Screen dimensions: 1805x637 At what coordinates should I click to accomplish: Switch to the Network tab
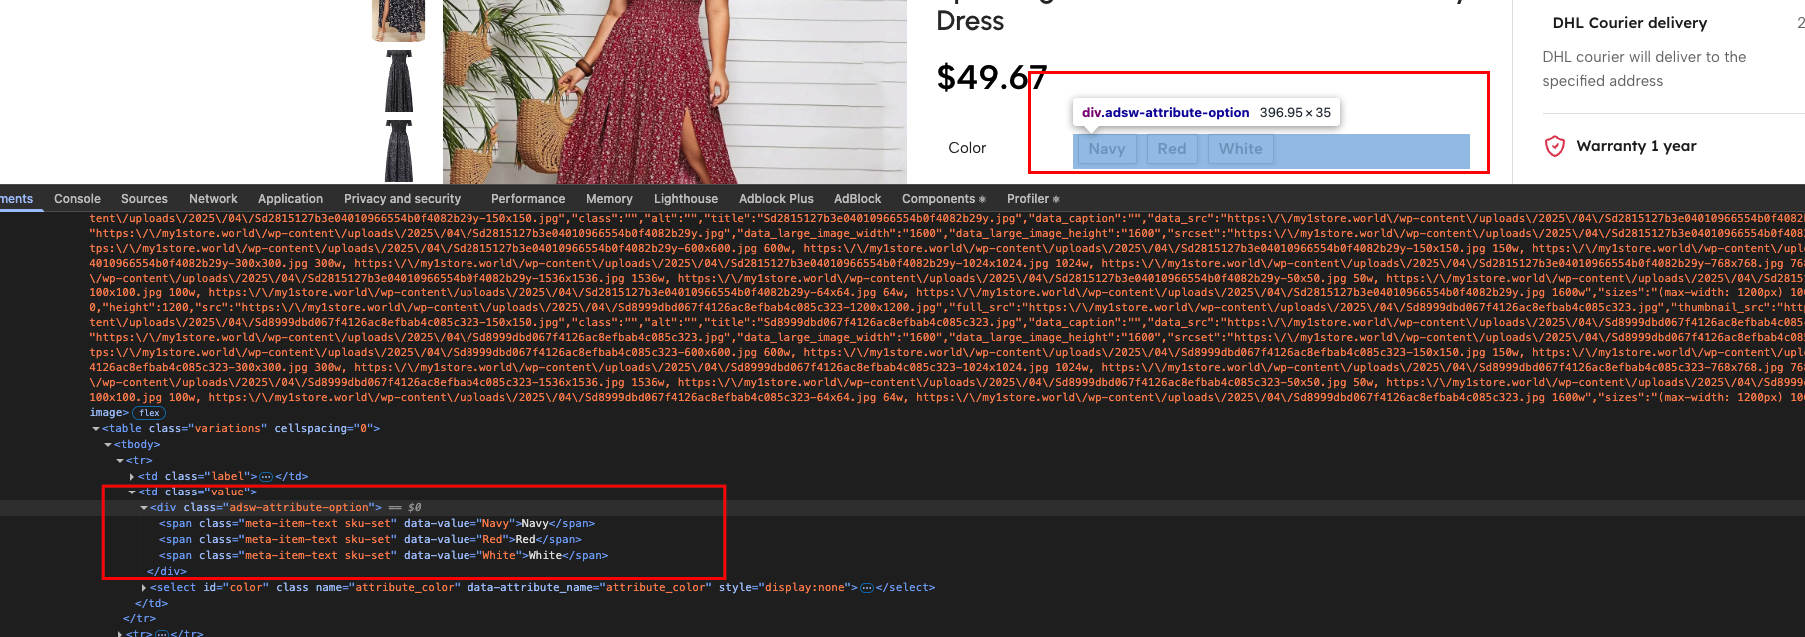(213, 199)
